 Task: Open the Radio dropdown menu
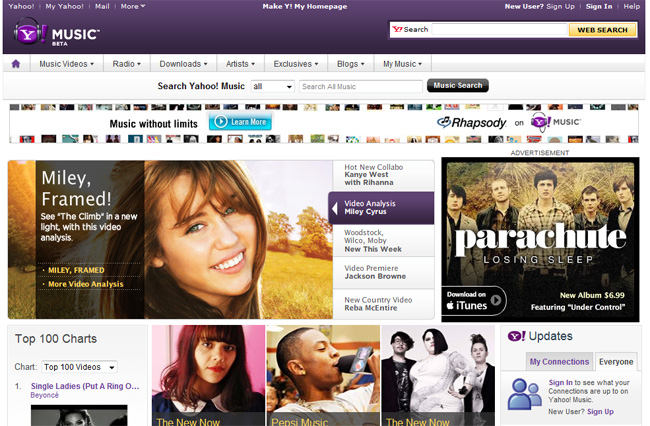click(126, 64)
